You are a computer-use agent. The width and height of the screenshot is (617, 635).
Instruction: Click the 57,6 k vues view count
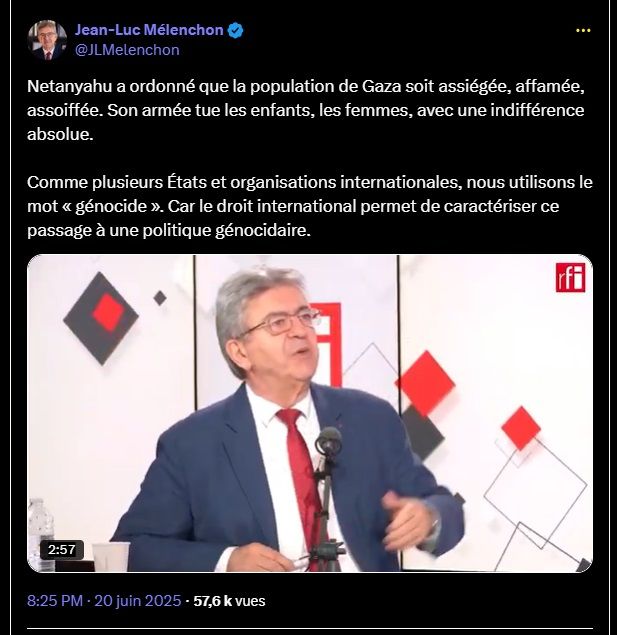coord(229,601)
